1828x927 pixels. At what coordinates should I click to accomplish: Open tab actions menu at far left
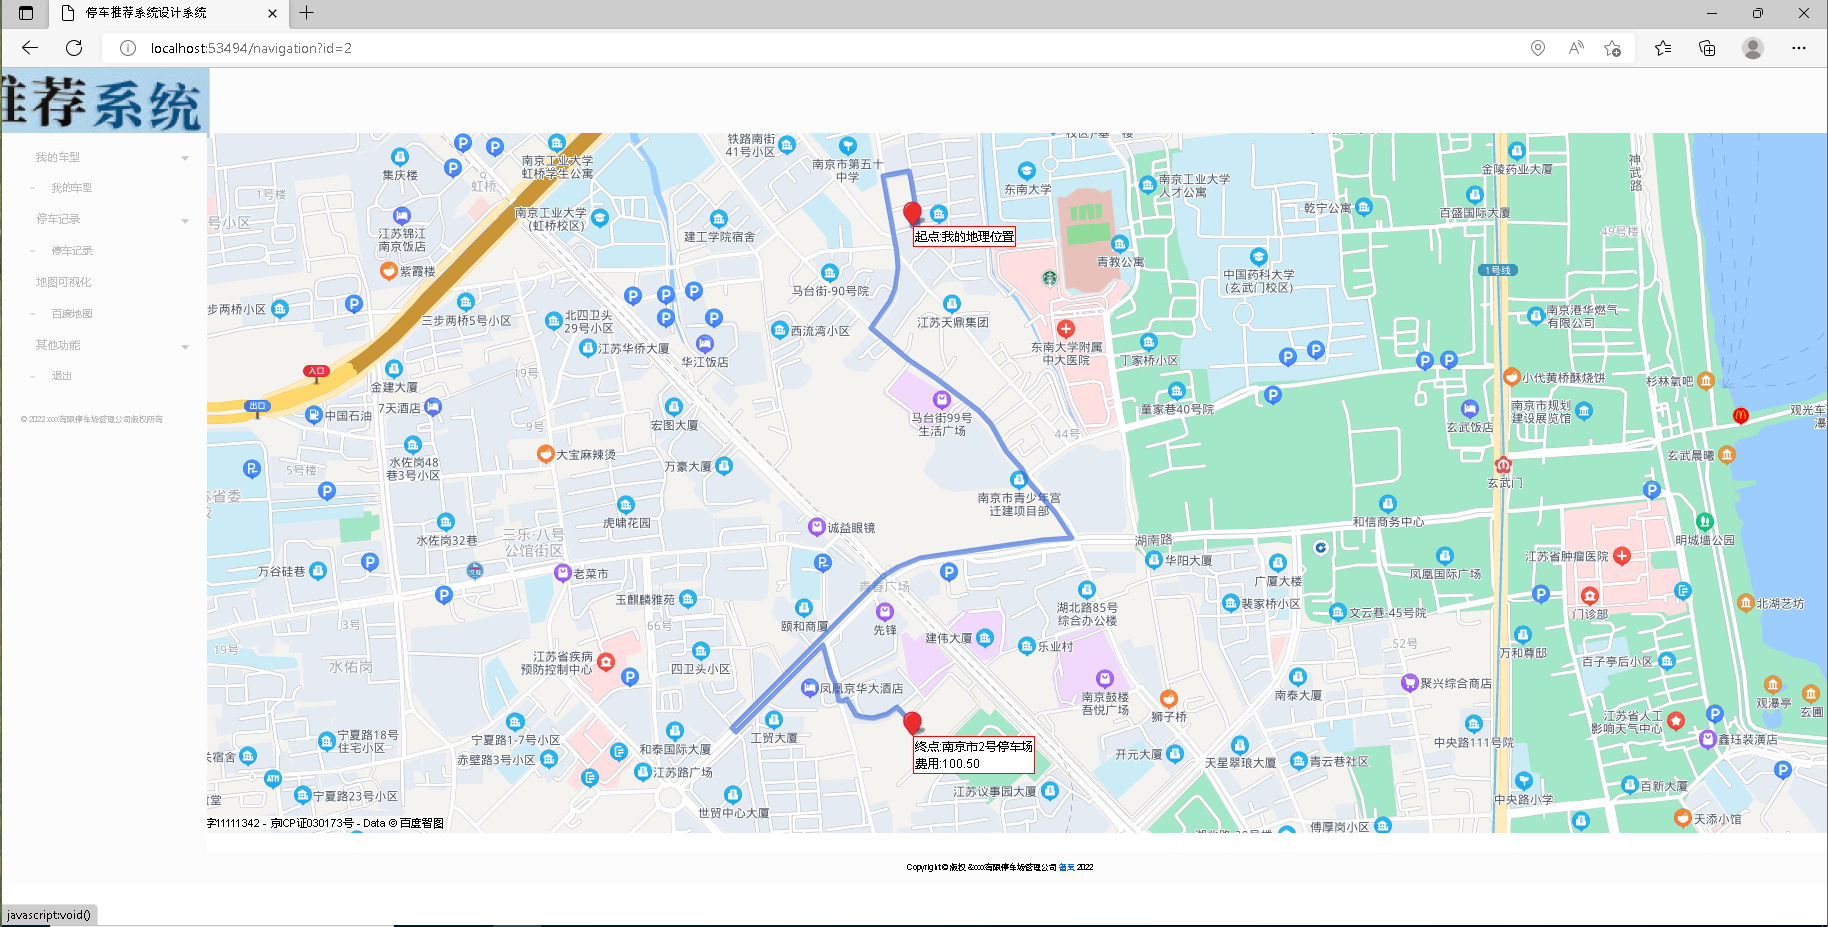pyautogui.click(x=26, y=13)
